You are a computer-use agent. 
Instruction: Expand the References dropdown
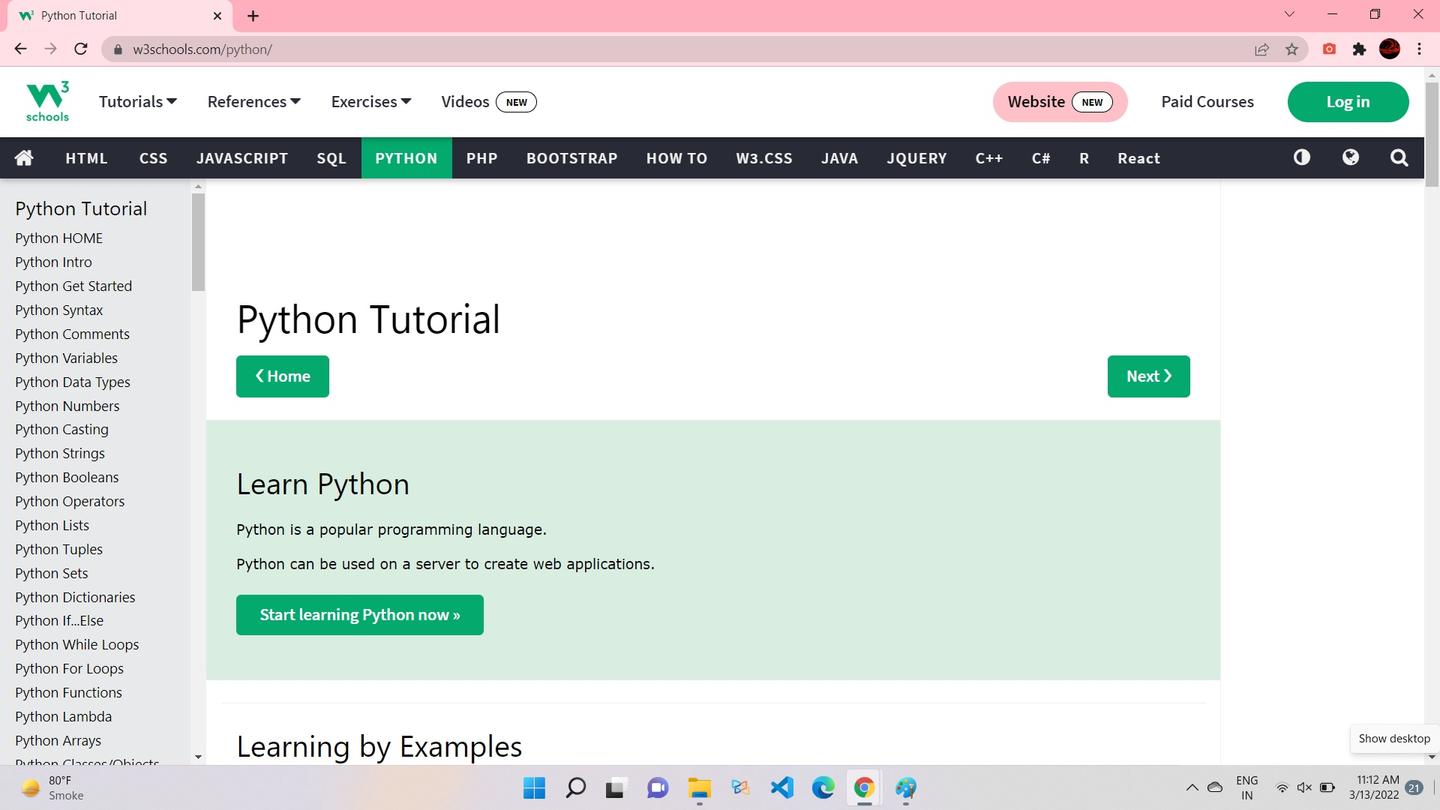click(254, 102)
